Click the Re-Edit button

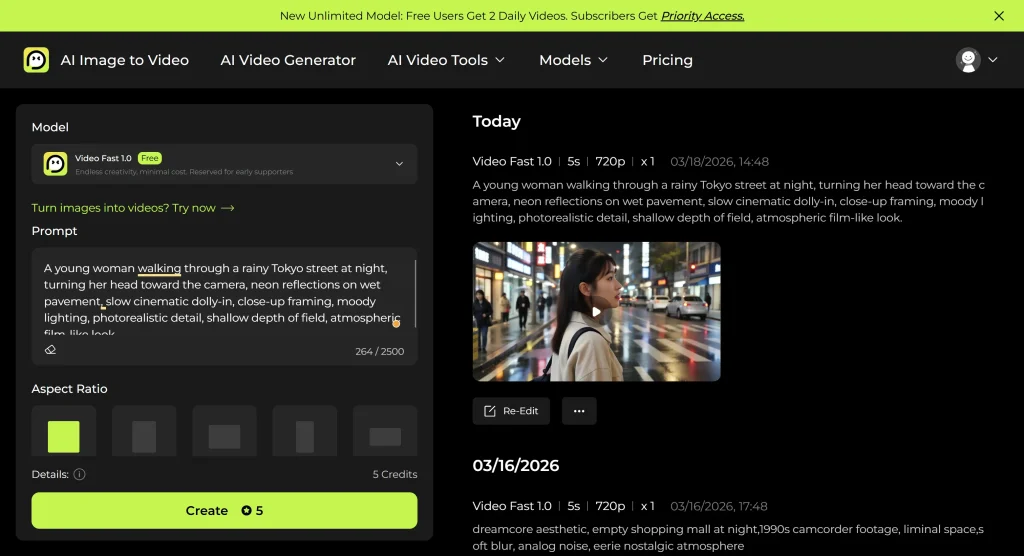511,411
